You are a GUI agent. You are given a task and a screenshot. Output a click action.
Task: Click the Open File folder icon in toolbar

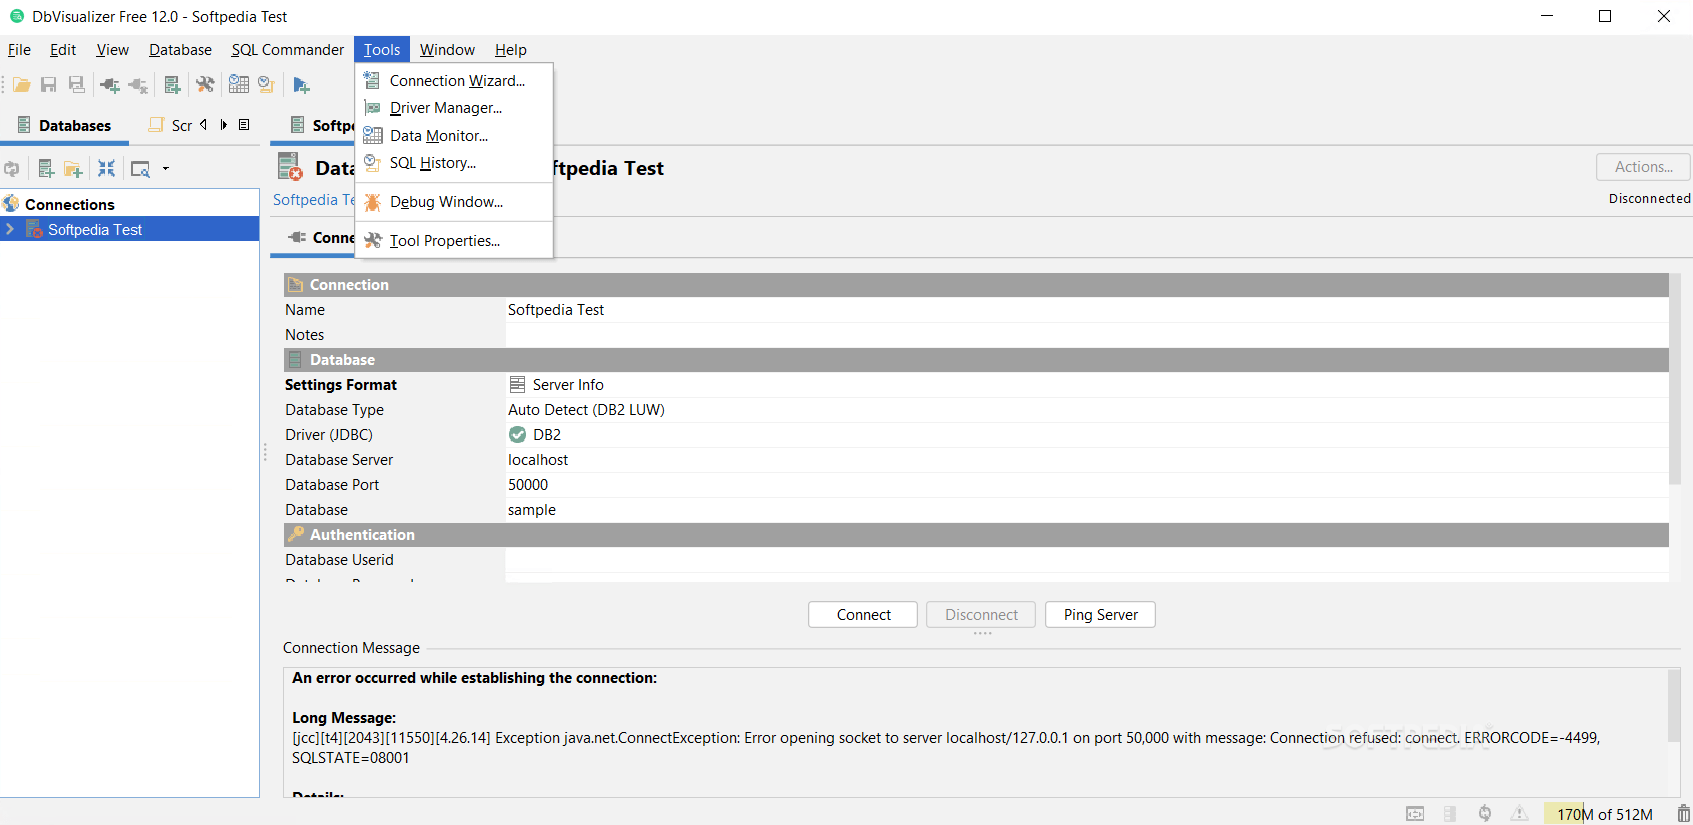tap(21, 85)
